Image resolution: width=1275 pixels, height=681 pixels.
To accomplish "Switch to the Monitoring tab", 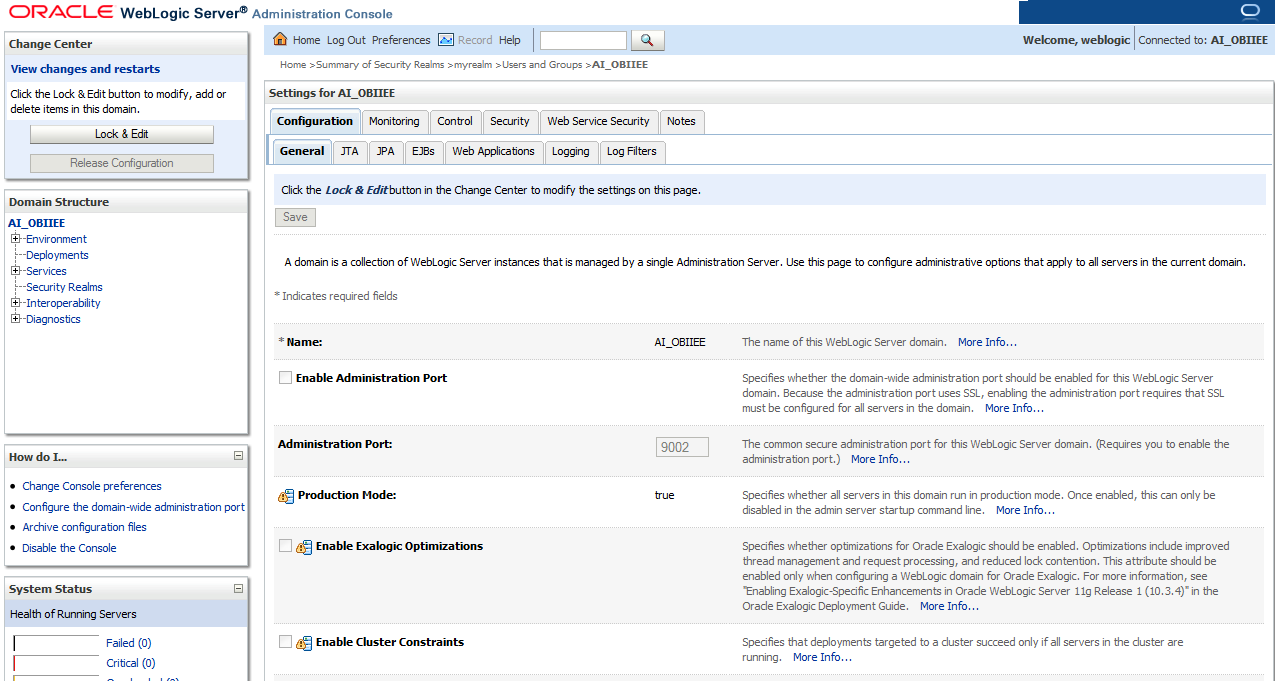I will (394, 121).
